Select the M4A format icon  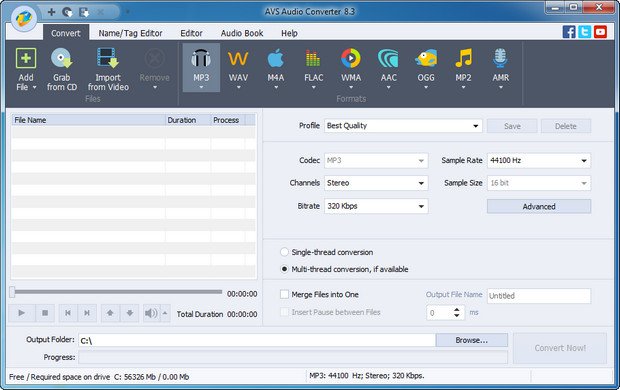(276, 58)
